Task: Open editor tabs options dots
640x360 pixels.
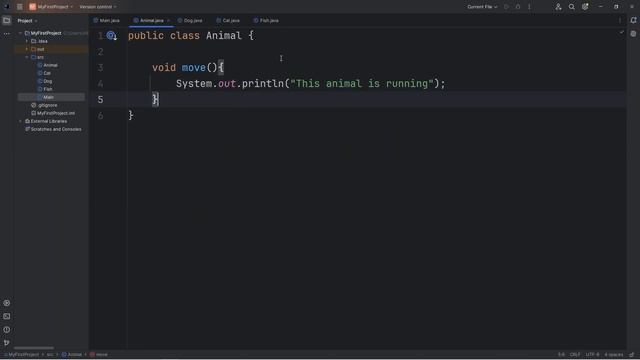Action: tap(620, 20)
